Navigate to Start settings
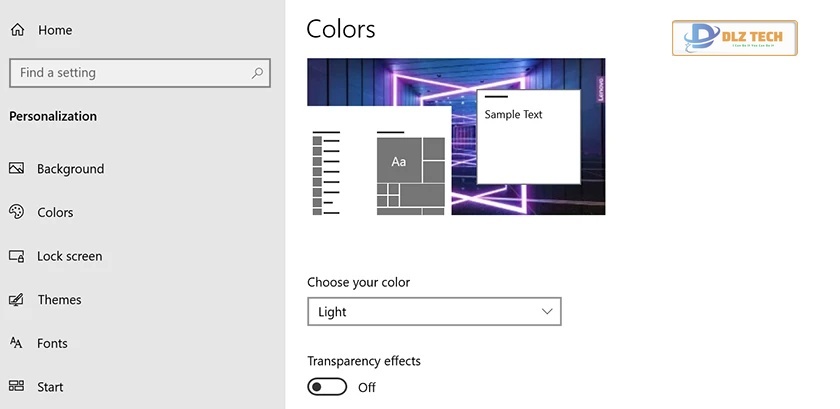Screen dimensions: 840x409 tap(50, 387)
